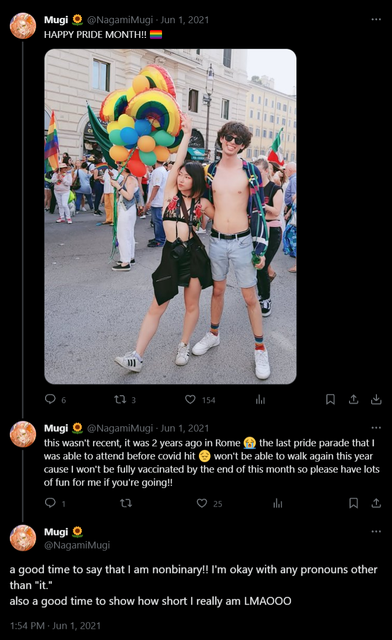Viewport: 392px width, 640px height.
Task: Retweet the second tweet about Rome
Action: 126,503
